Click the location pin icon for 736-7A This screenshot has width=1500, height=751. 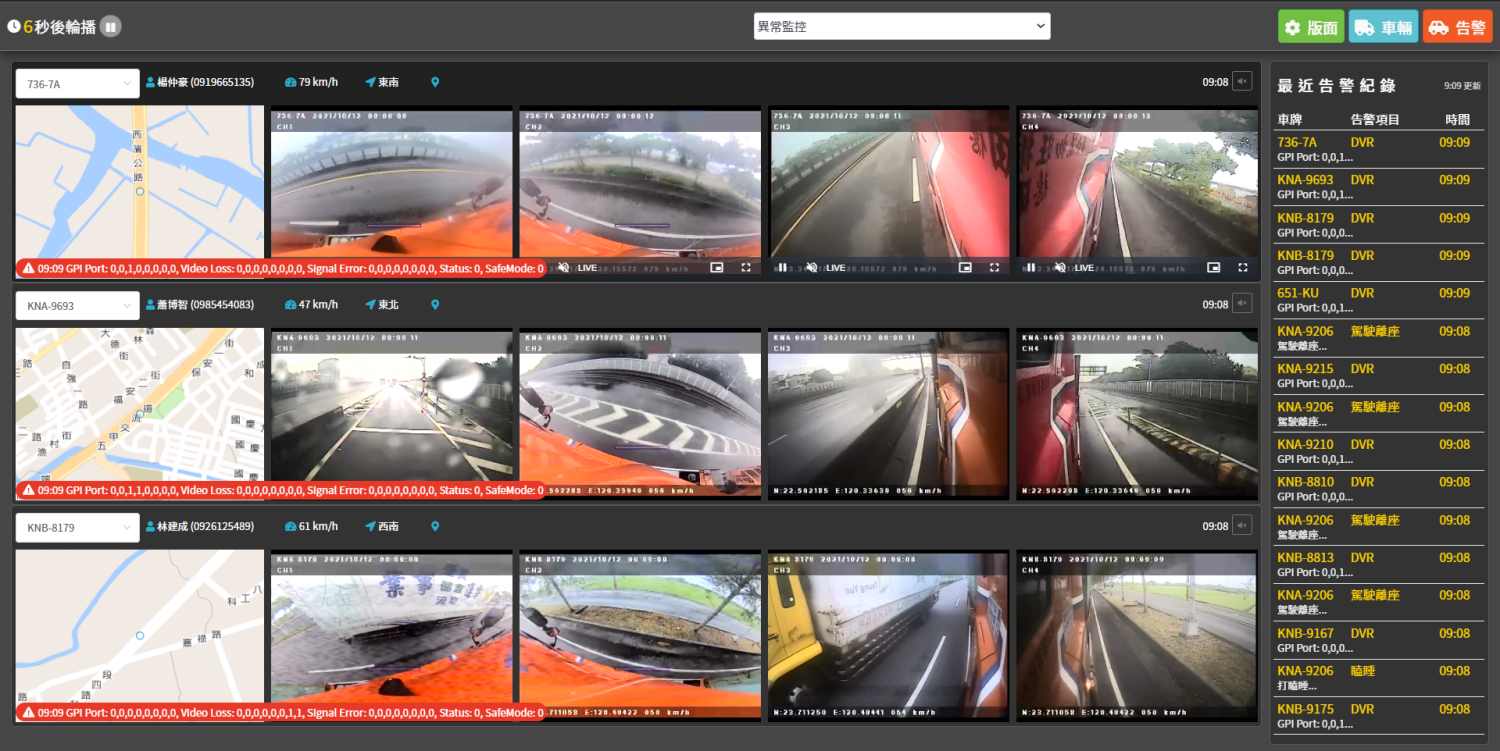[435, 82]
